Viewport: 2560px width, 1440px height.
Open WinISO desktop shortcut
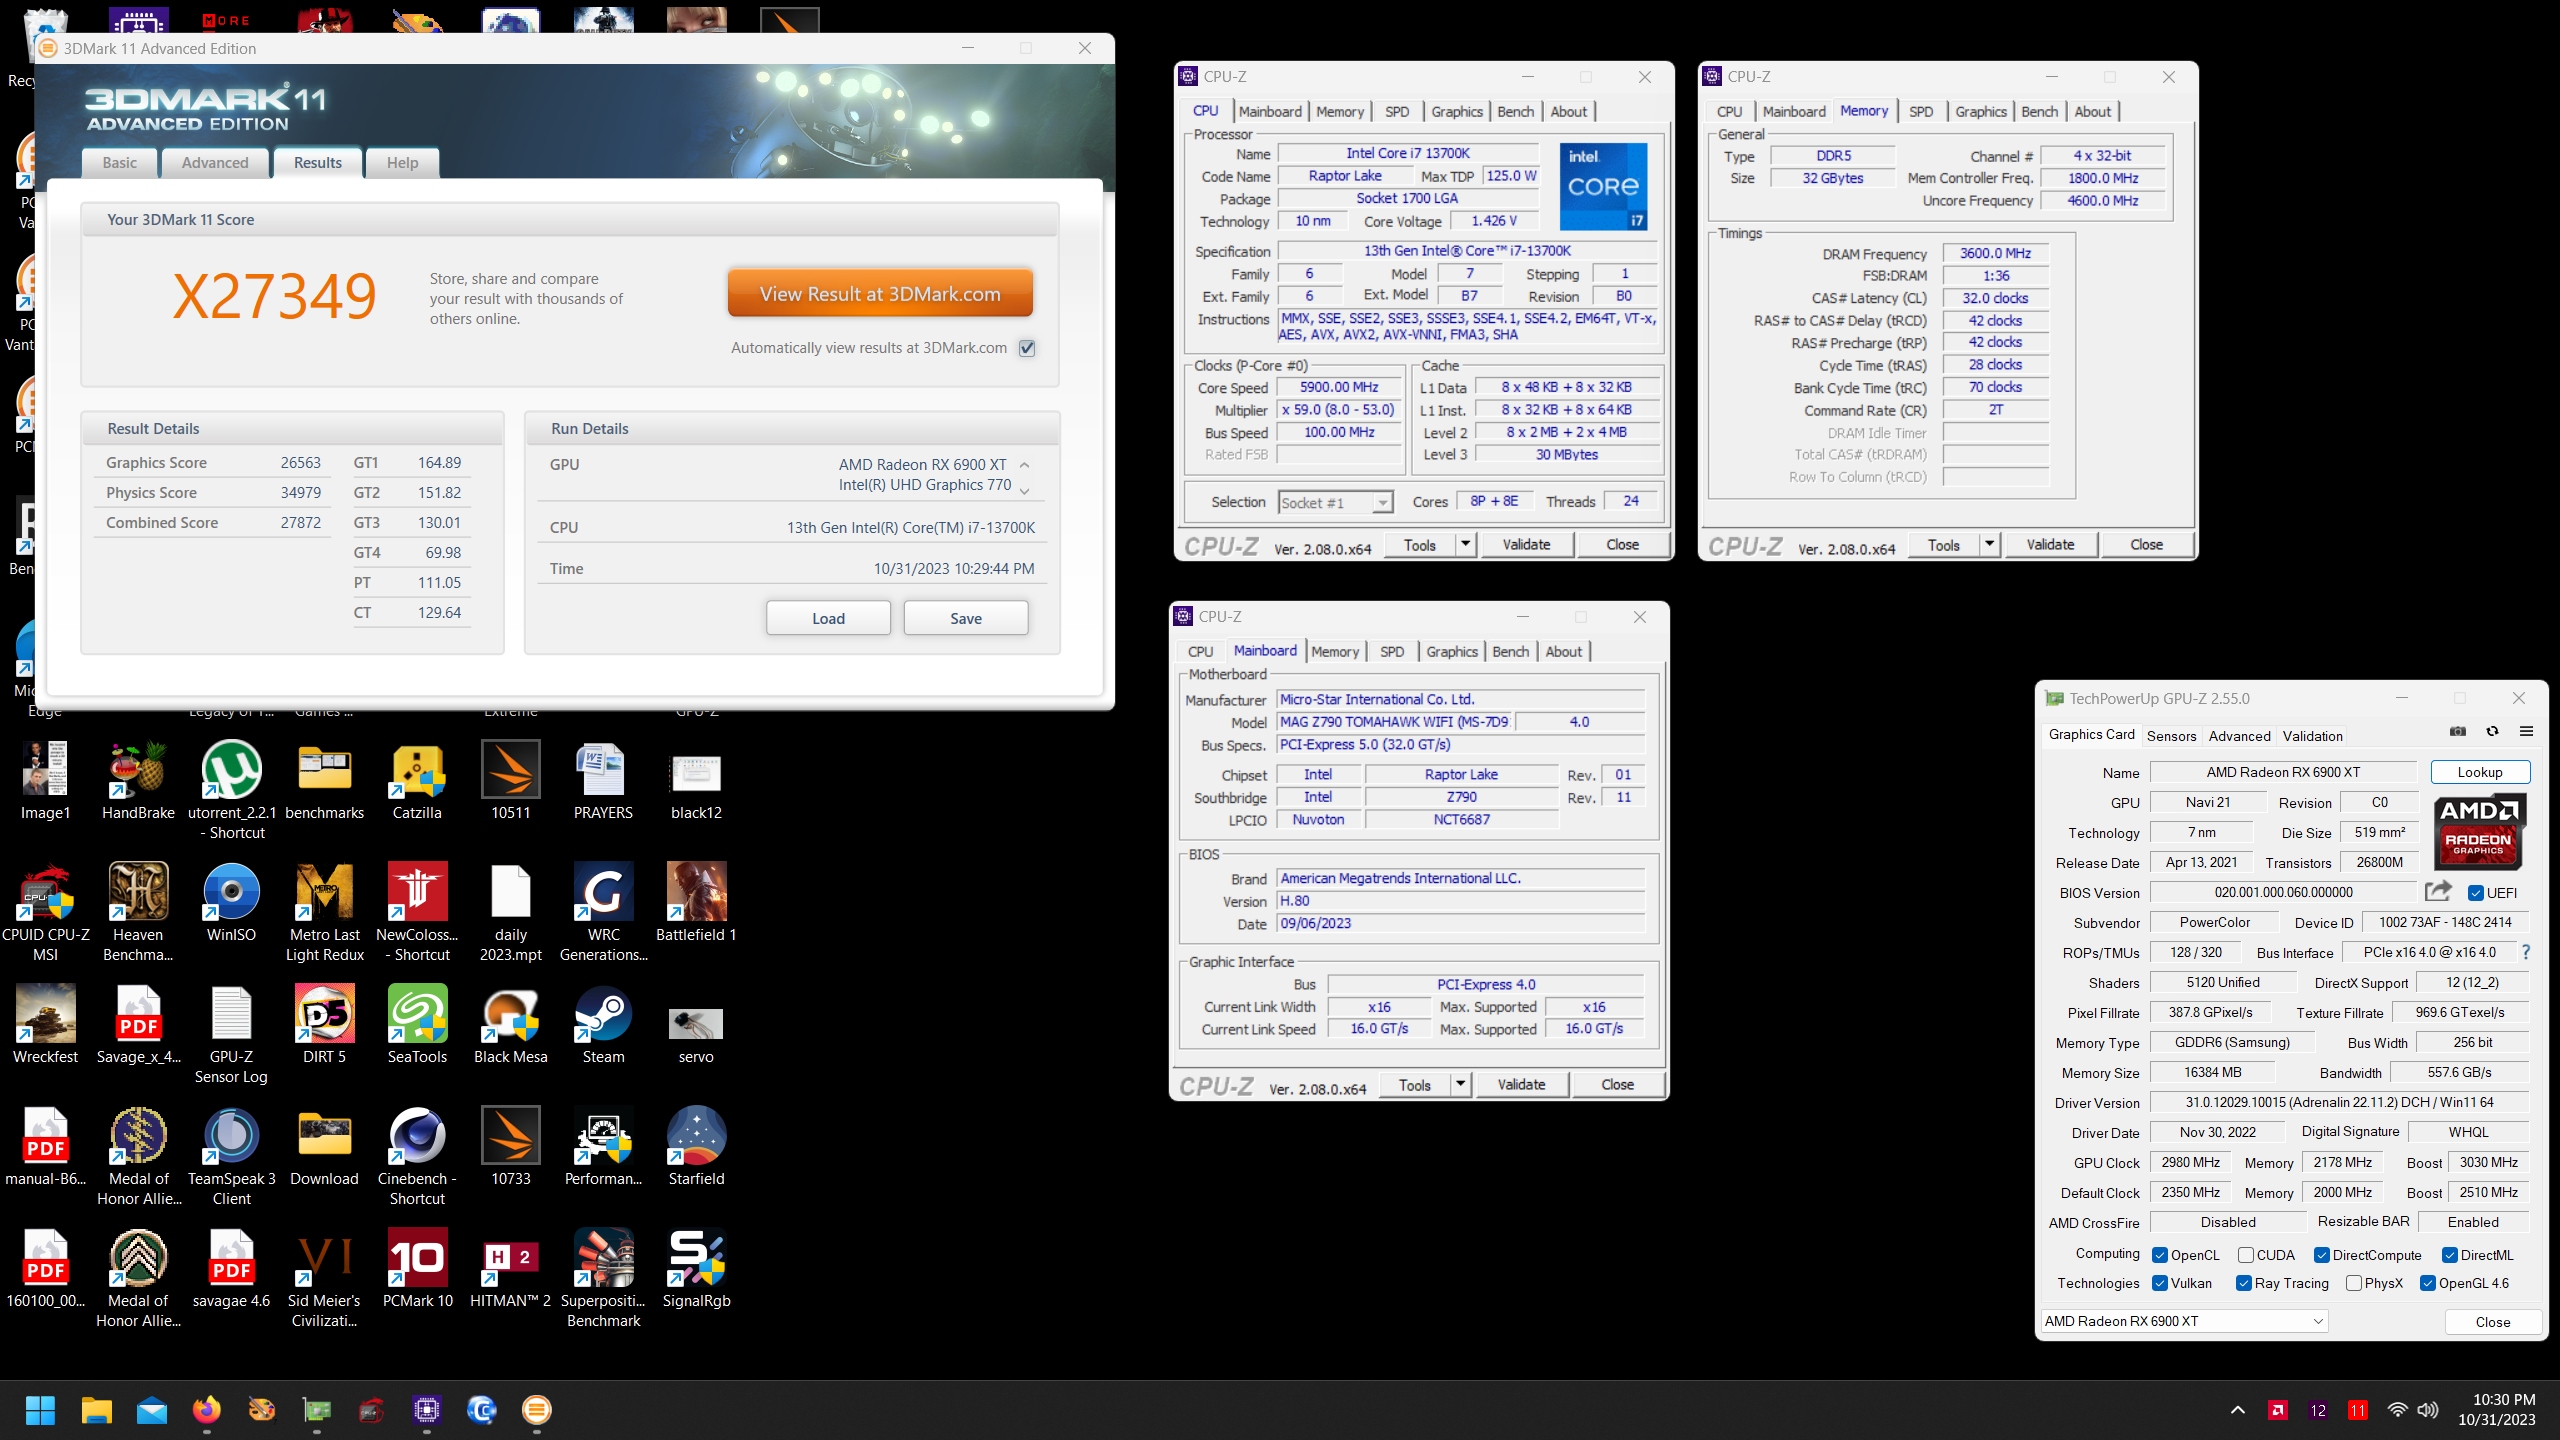(231, 903)
